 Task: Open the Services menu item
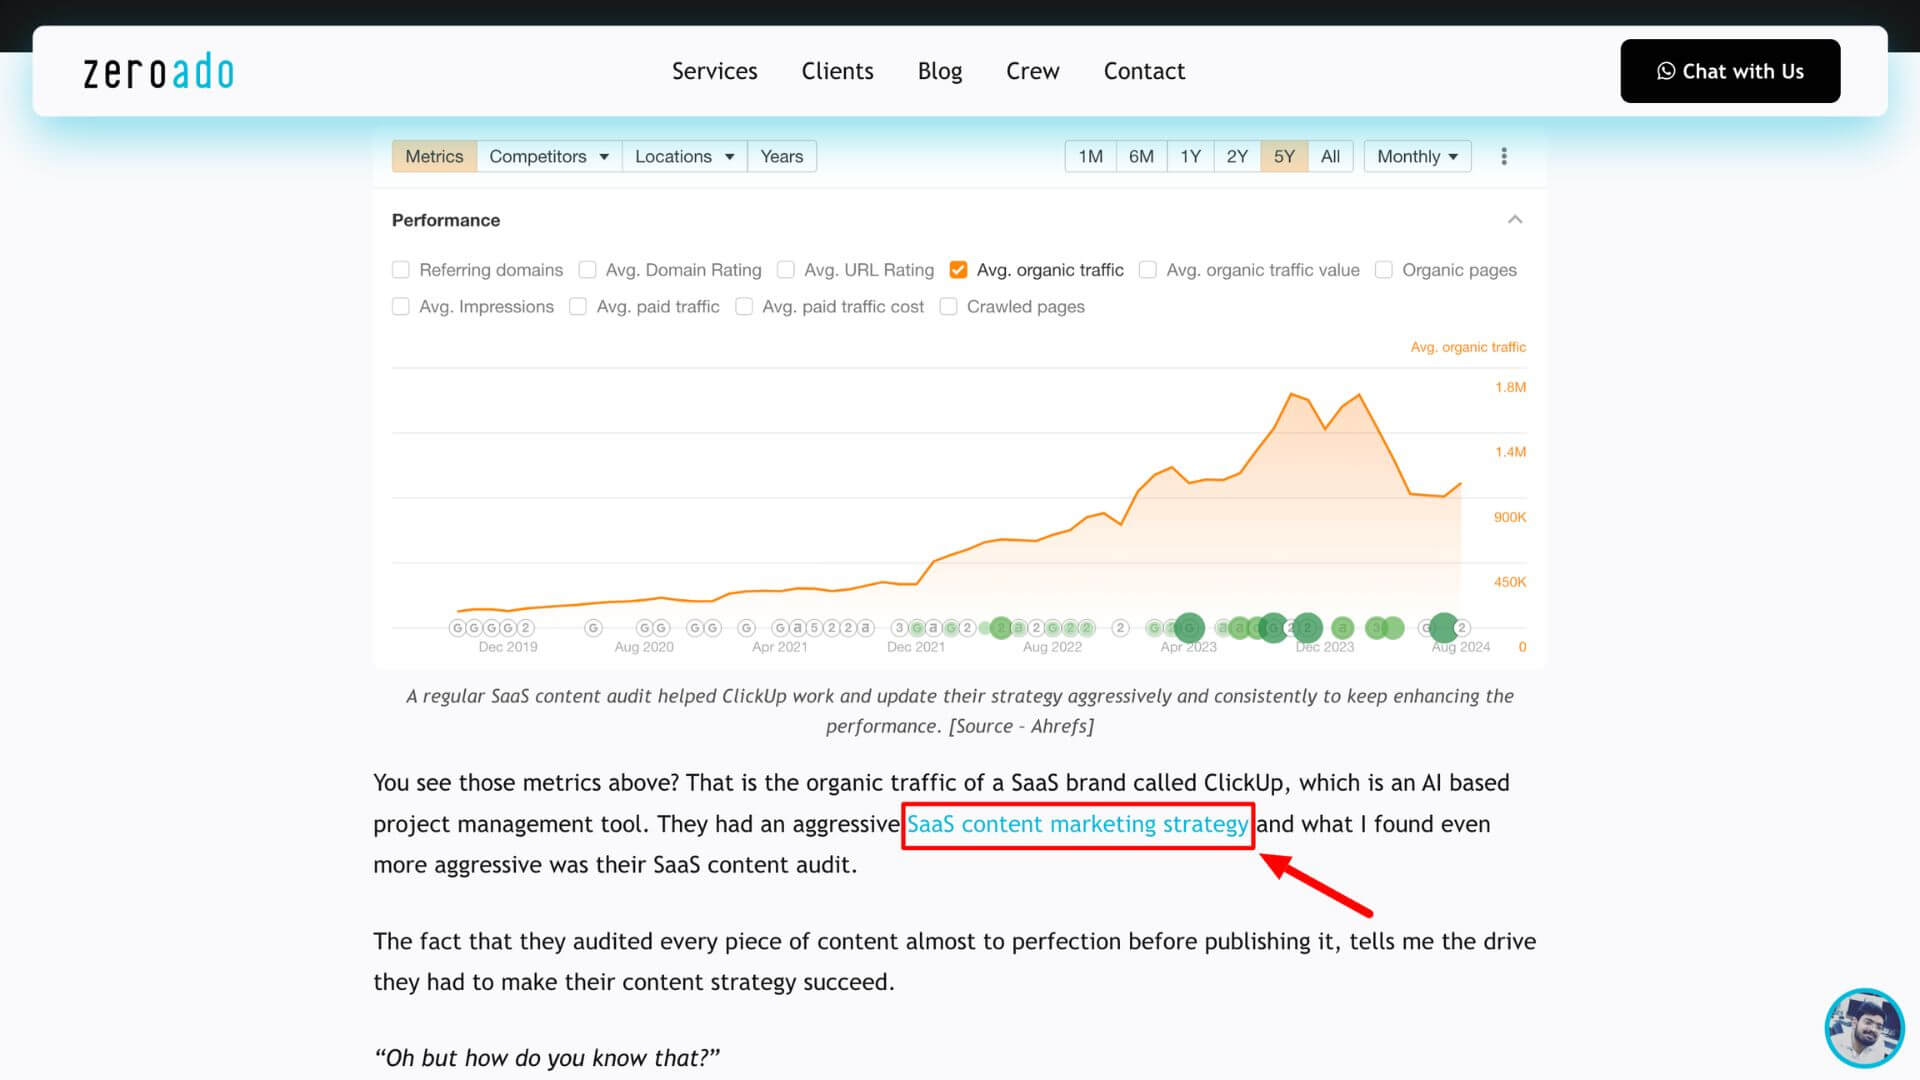click(x=714, y=71)
